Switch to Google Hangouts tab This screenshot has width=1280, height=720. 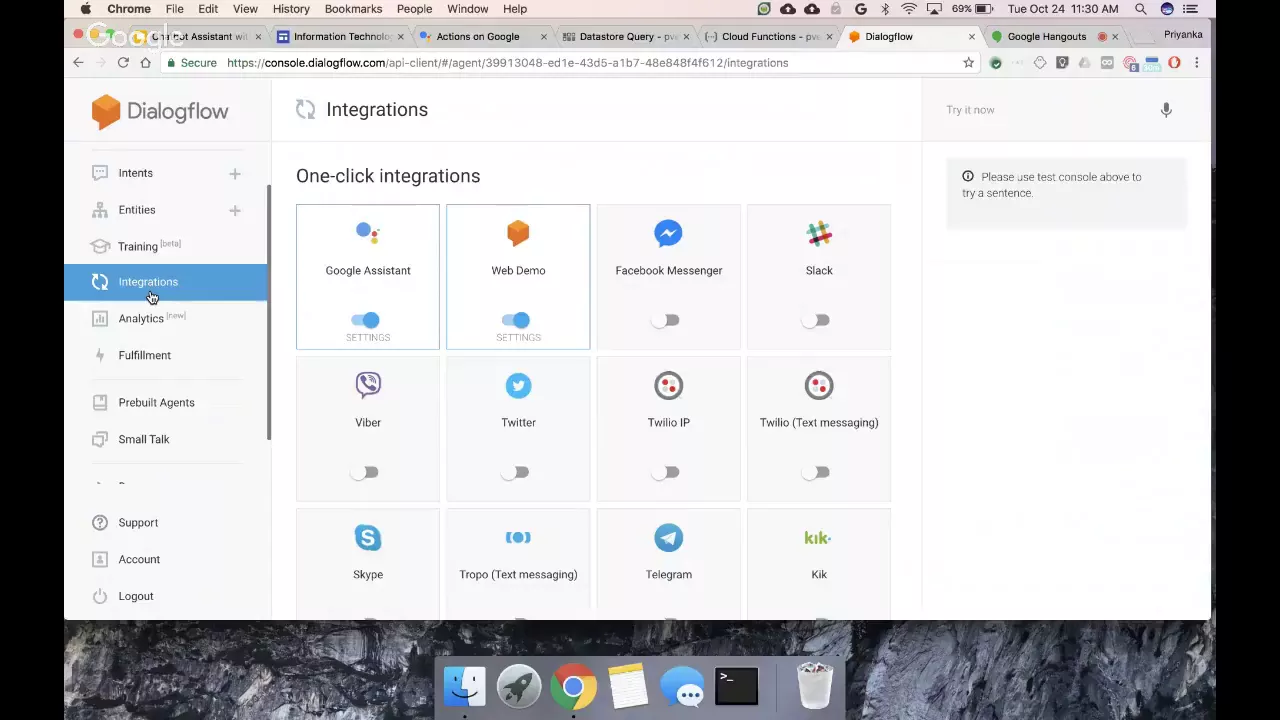[x=1053, y=36]
